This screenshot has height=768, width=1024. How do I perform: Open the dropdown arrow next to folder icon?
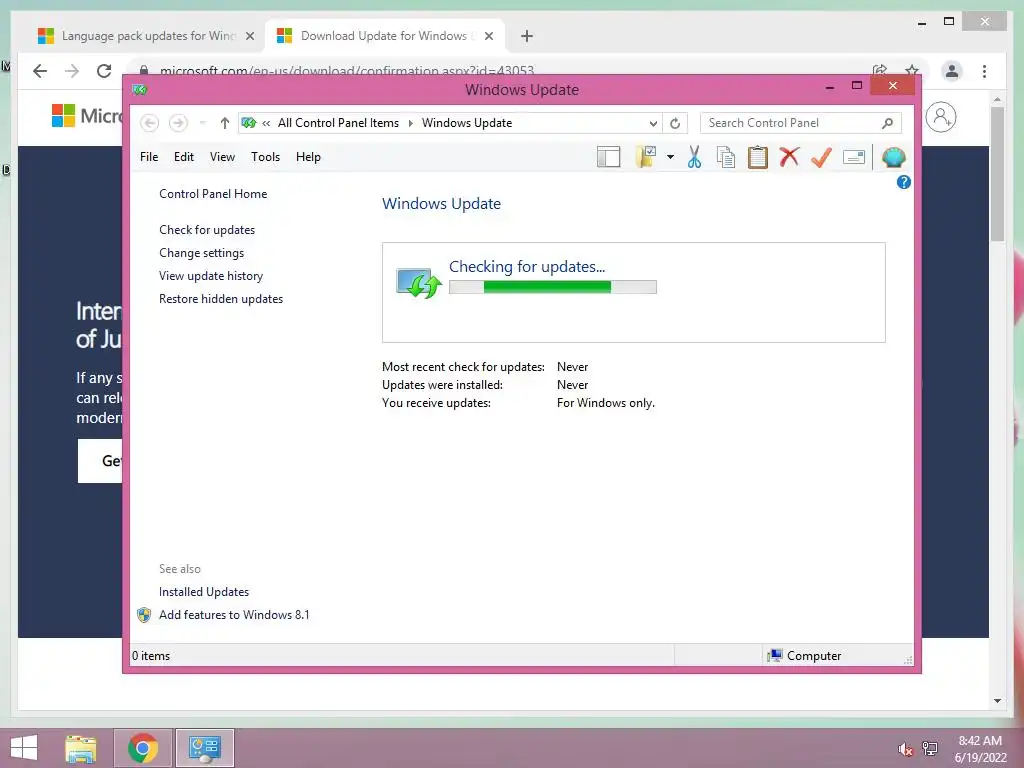670,157
